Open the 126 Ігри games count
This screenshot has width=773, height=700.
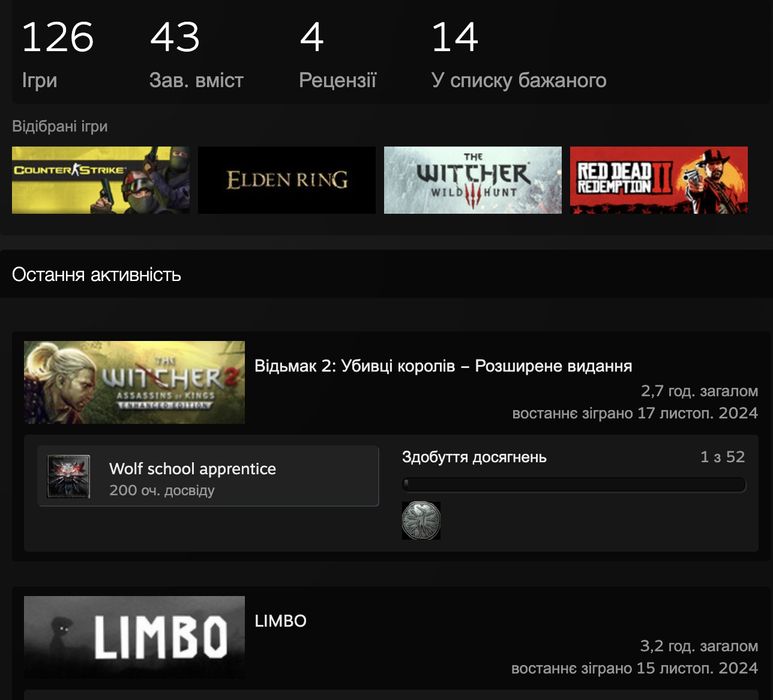point(58,54)
